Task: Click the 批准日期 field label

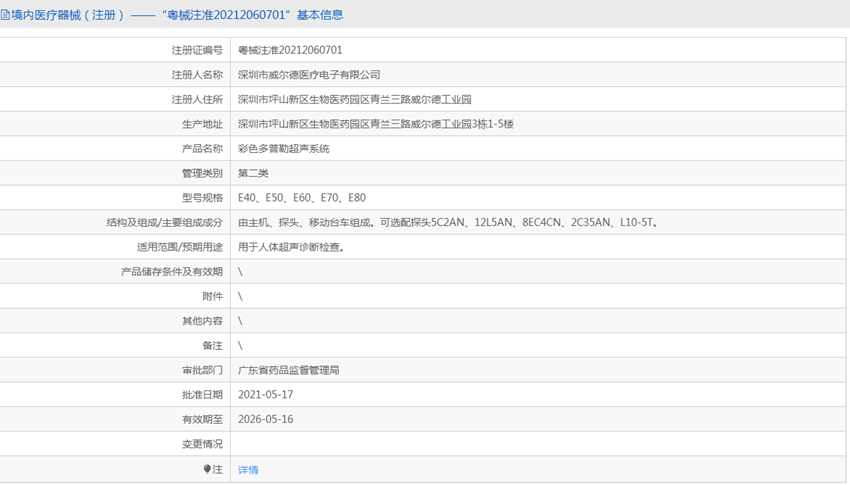Action: coord(202,395)
